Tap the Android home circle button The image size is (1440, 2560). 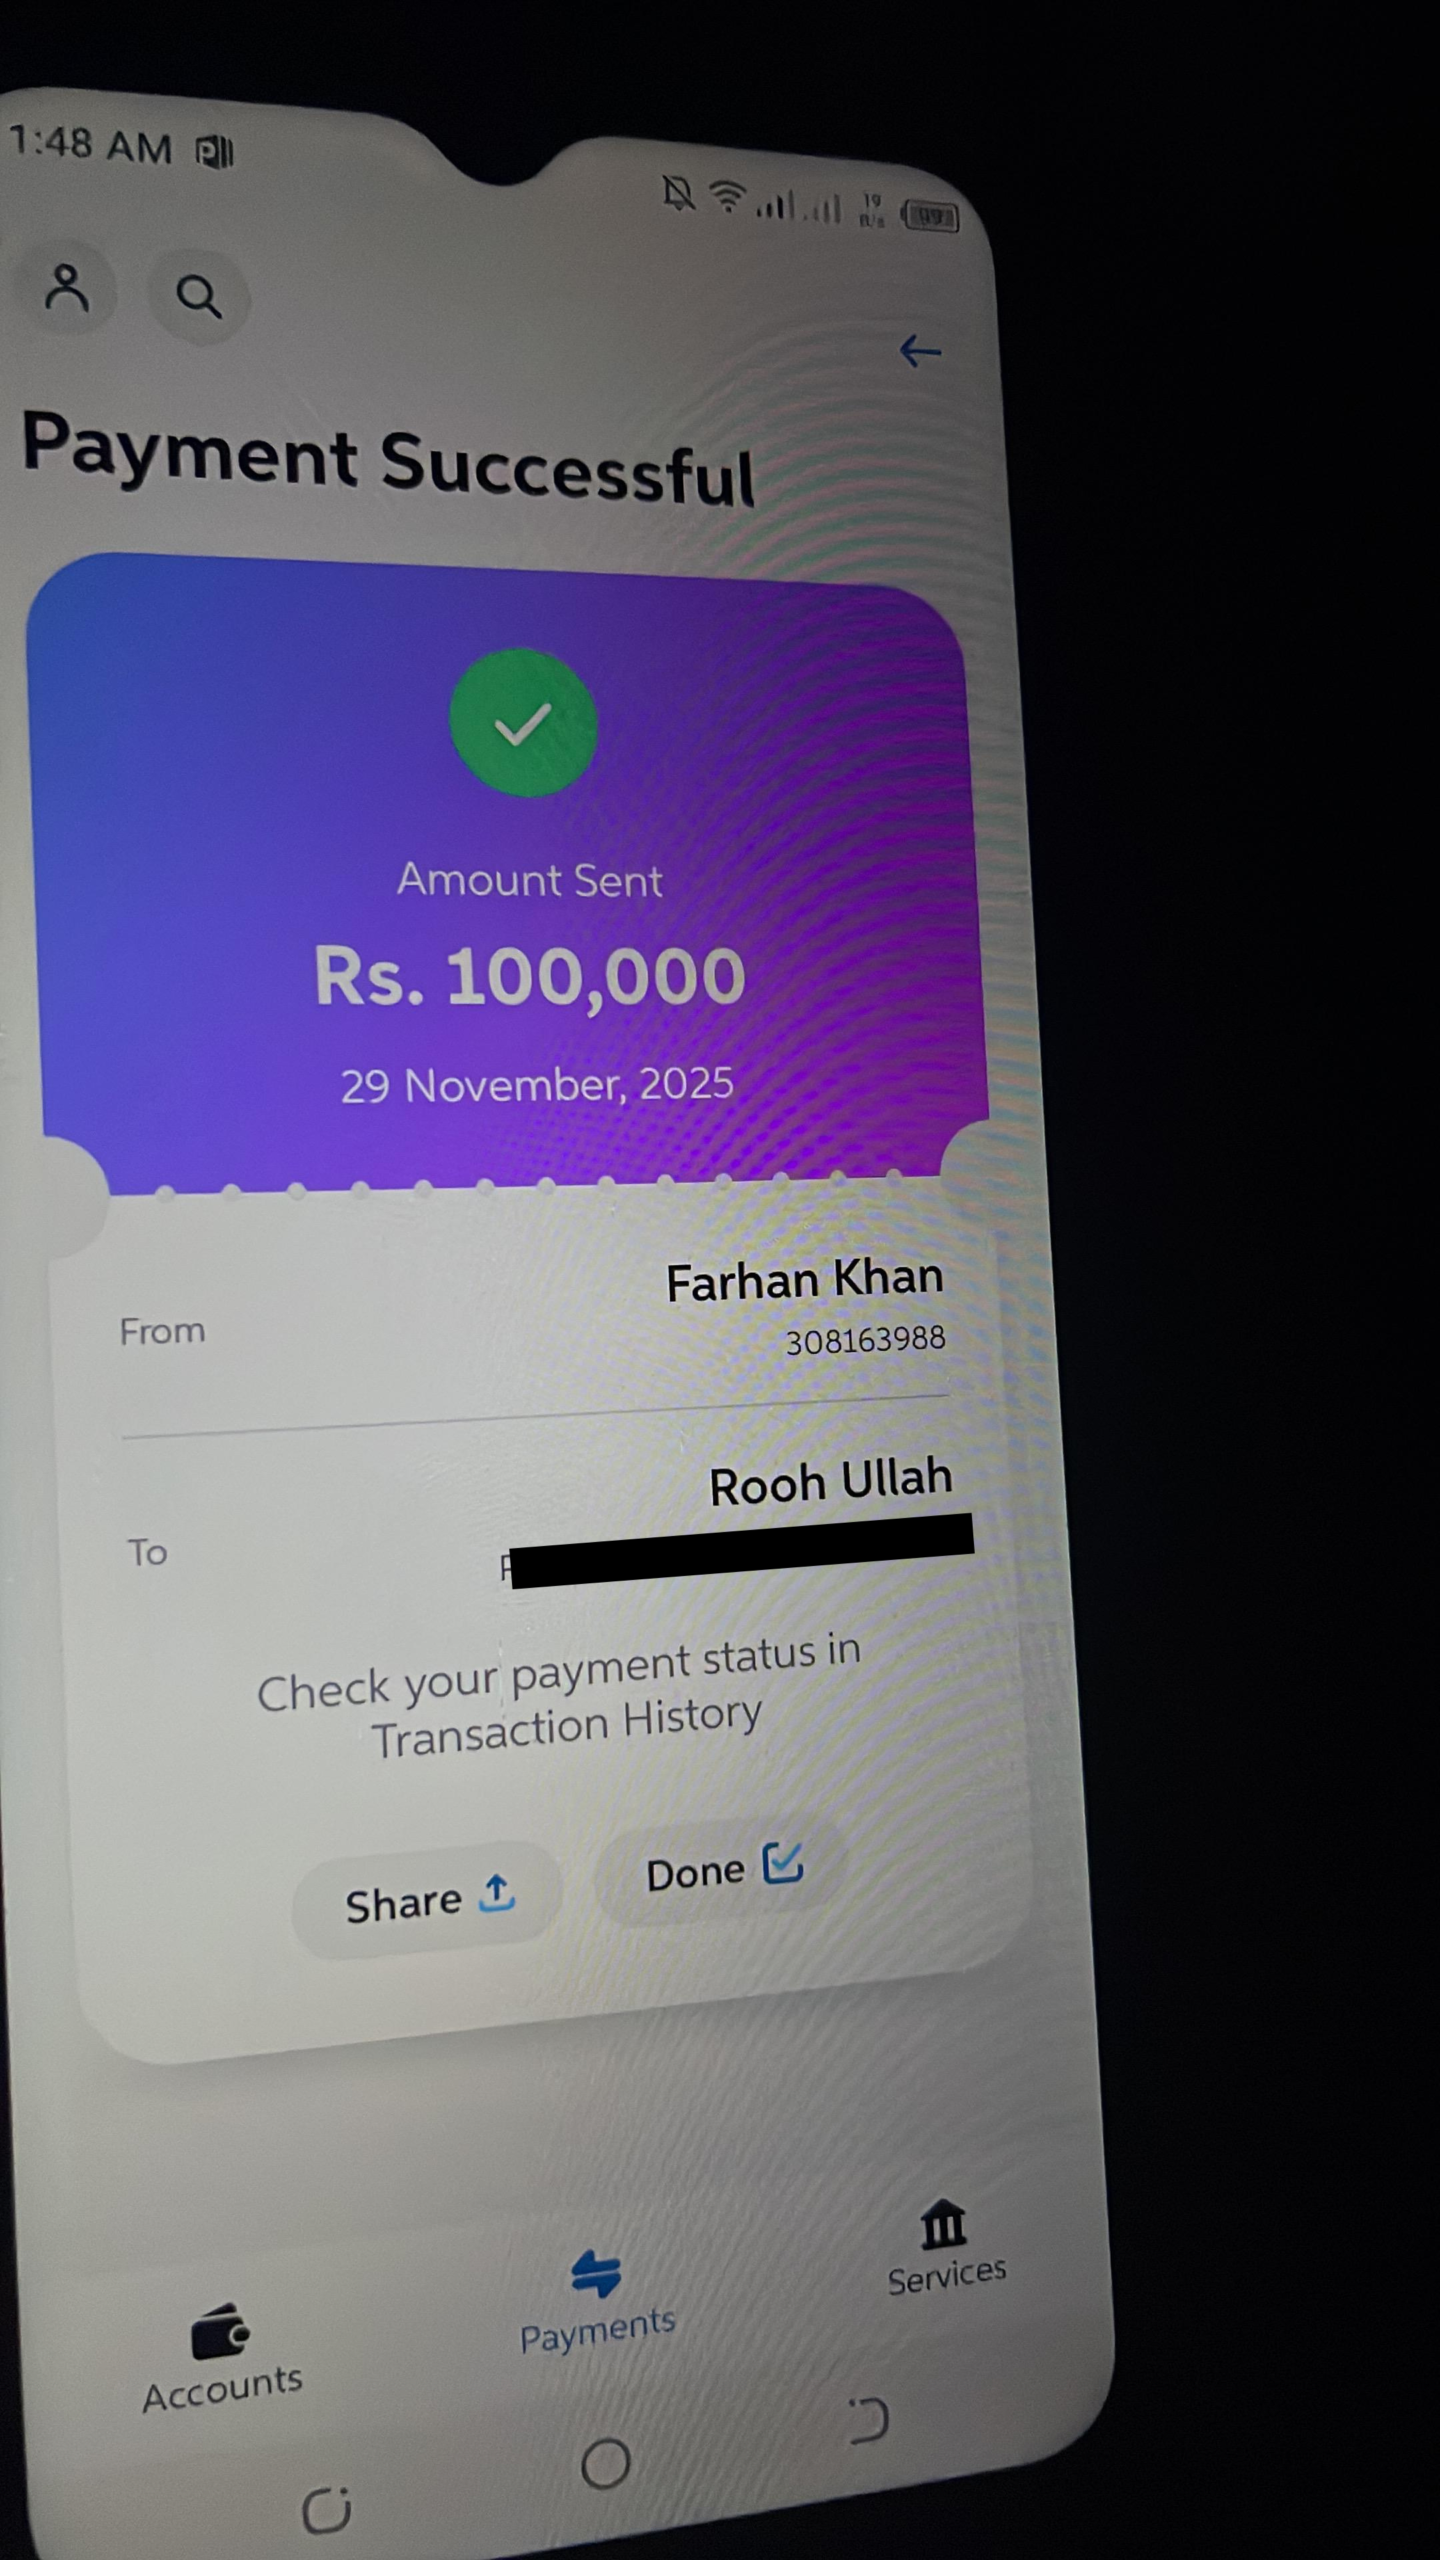[x=605, y=2462]
